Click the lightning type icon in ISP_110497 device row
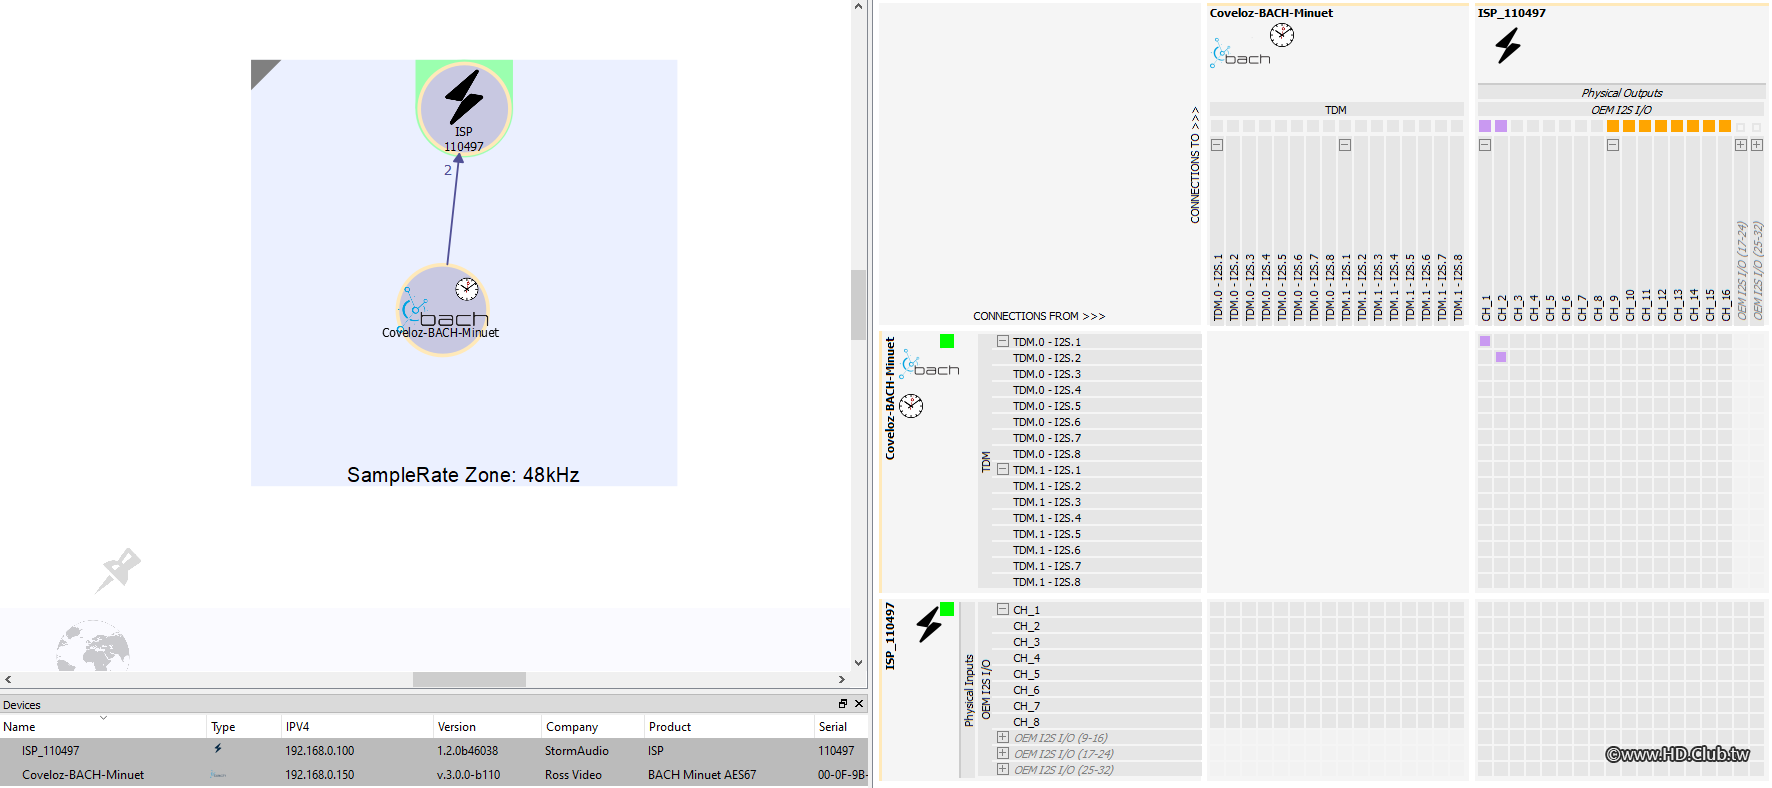This screenshot has width=1772, height=788. (218, 749)
